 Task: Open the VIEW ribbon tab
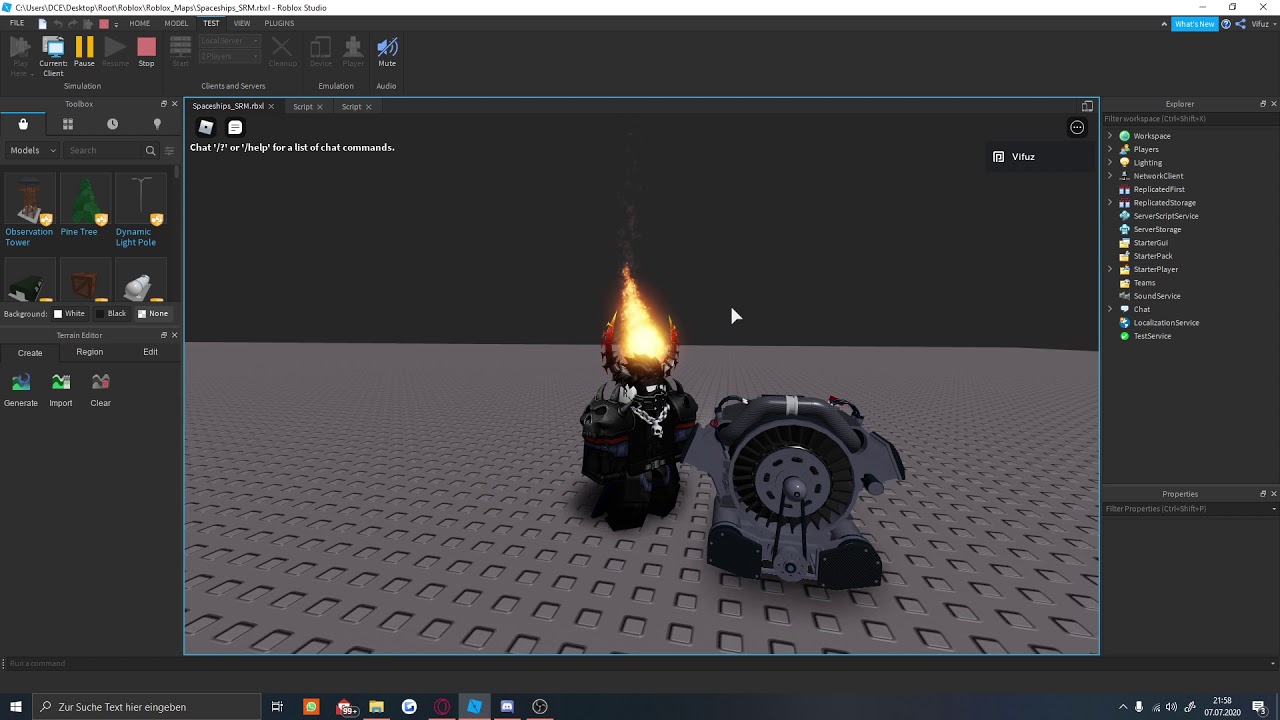coord(242,23)
